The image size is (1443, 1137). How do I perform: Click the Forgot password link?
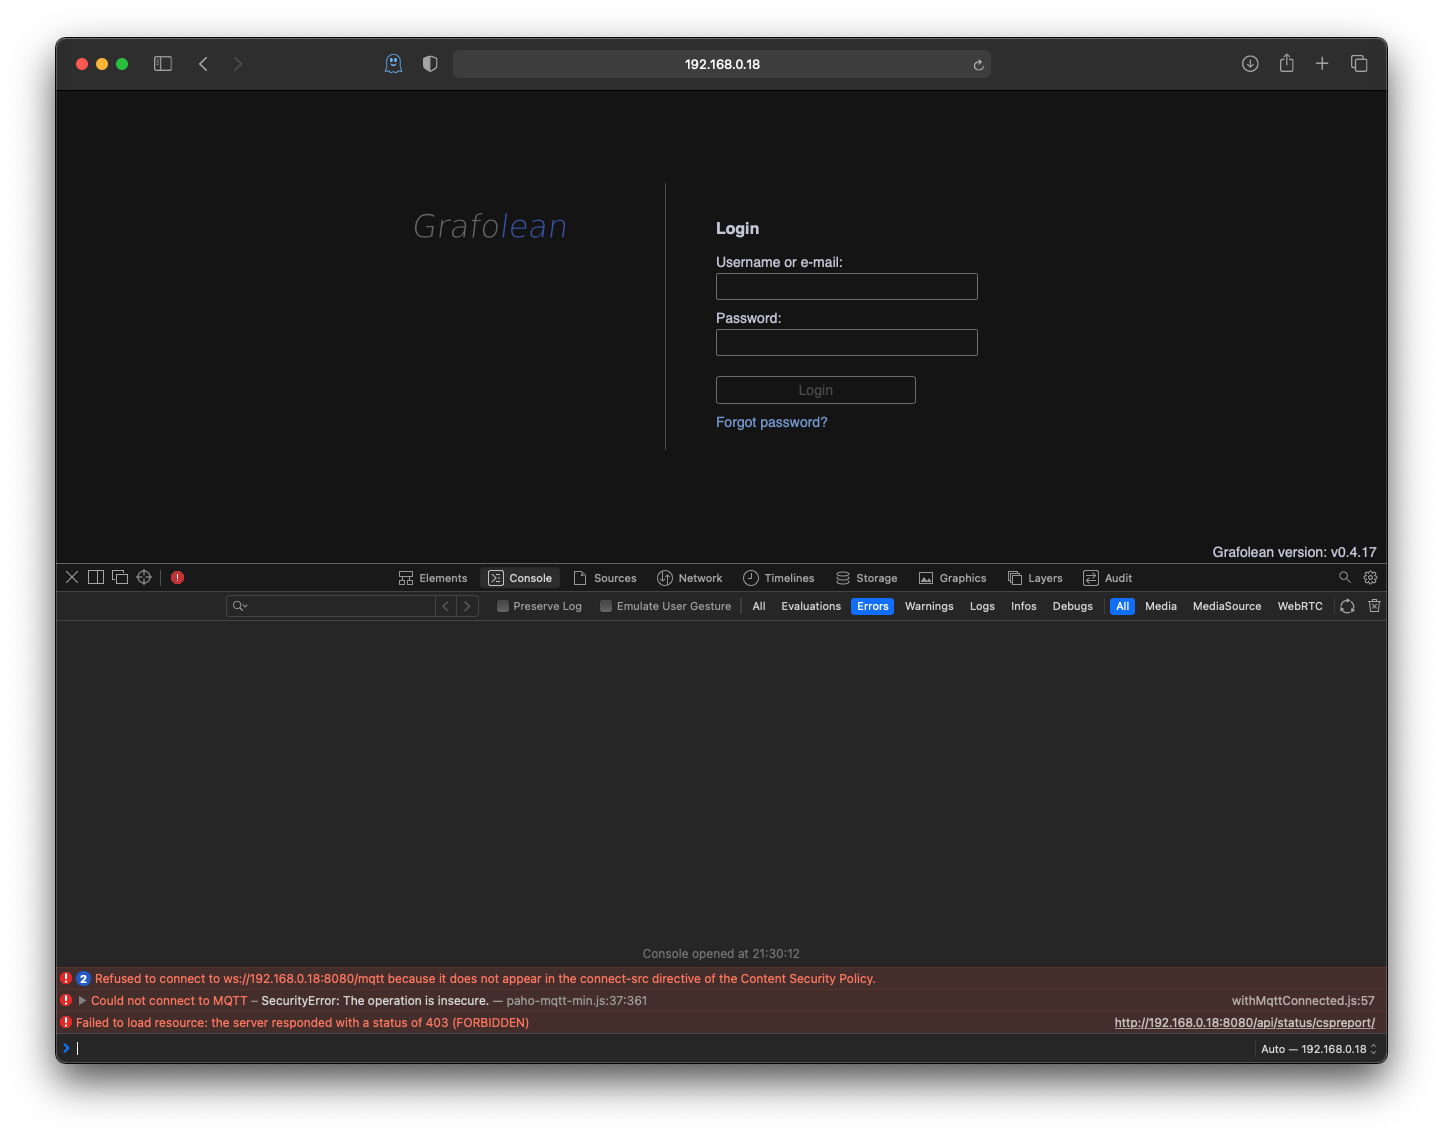771,422
